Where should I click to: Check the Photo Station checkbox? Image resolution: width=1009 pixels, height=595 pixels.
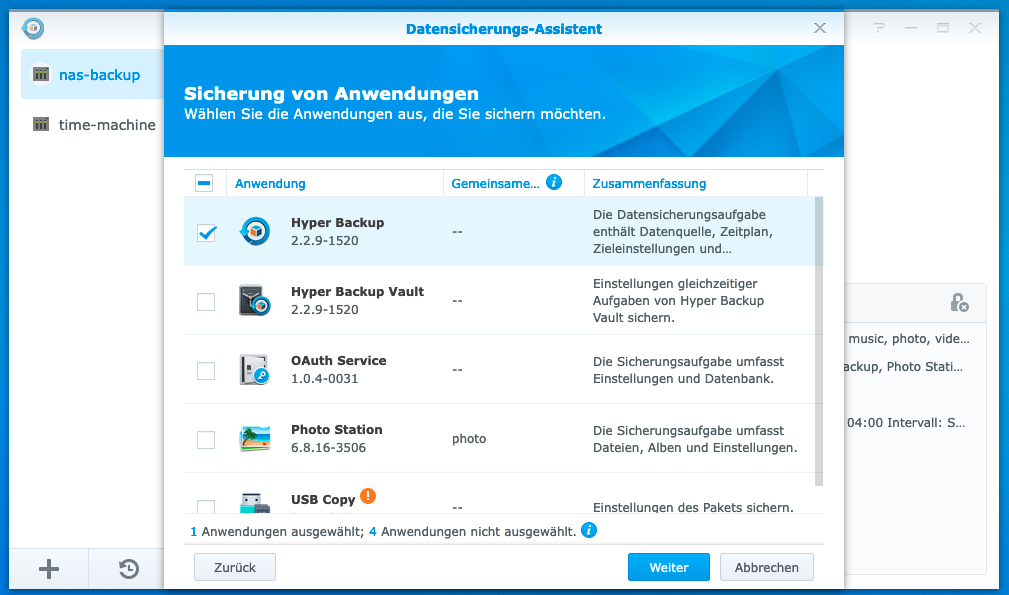[206, 439]
